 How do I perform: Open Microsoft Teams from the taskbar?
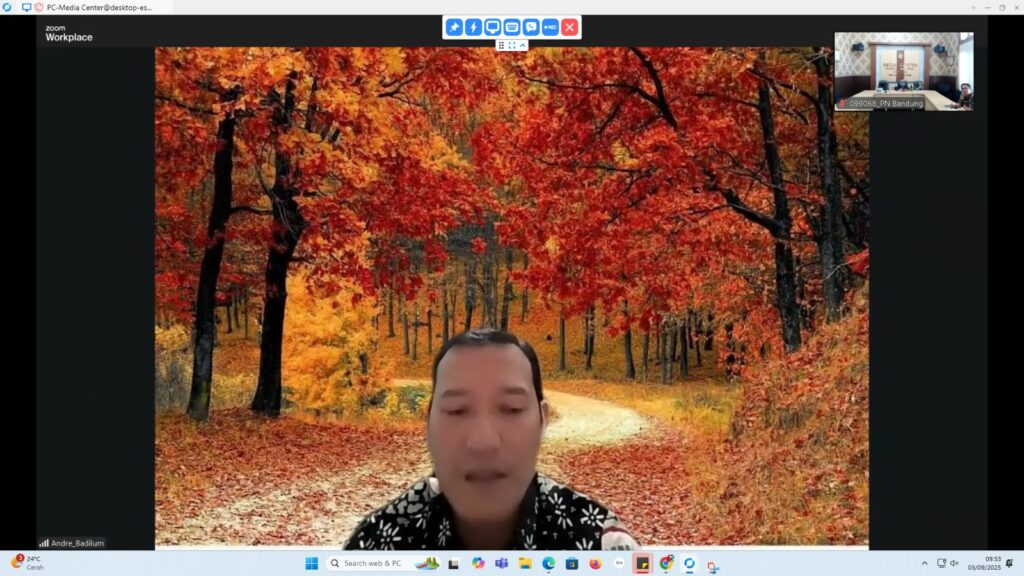pyautogui.click(x=501, y=563)
